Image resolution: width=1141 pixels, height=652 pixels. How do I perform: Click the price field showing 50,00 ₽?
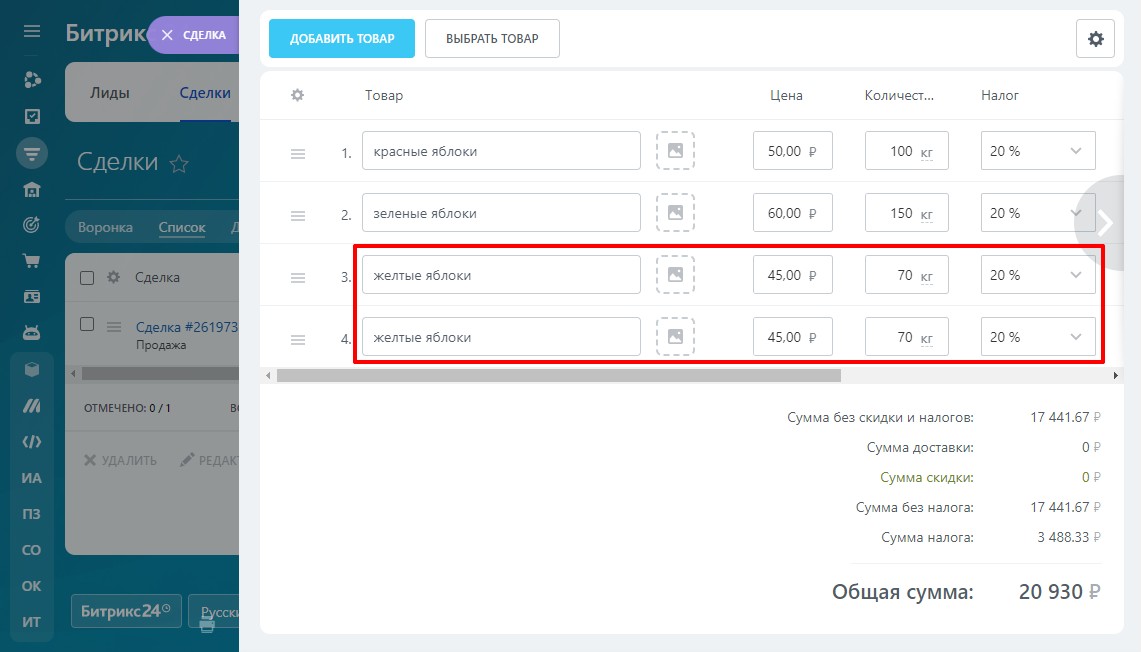[792, 151]
